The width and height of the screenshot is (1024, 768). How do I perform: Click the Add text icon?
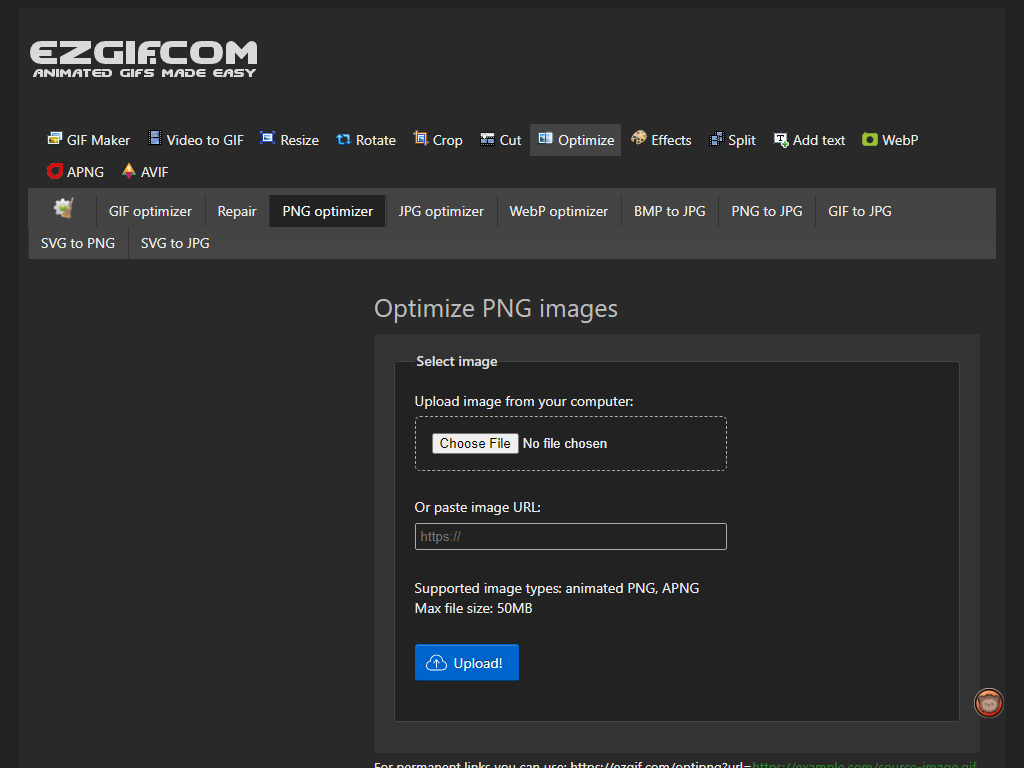click(x=781, y=140)
